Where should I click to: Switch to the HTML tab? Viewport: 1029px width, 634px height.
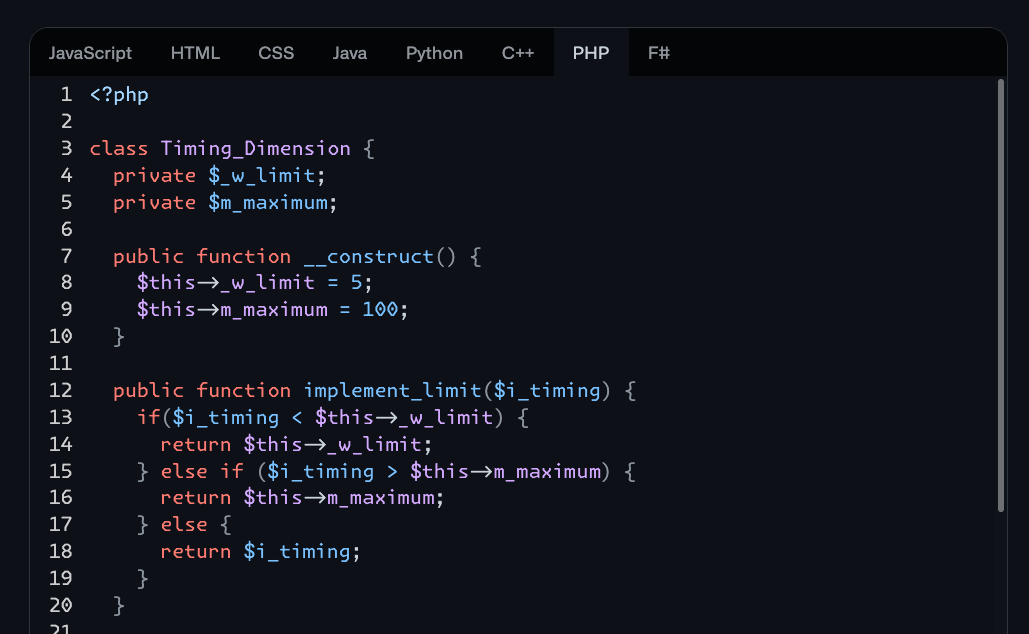click(195, 53)
